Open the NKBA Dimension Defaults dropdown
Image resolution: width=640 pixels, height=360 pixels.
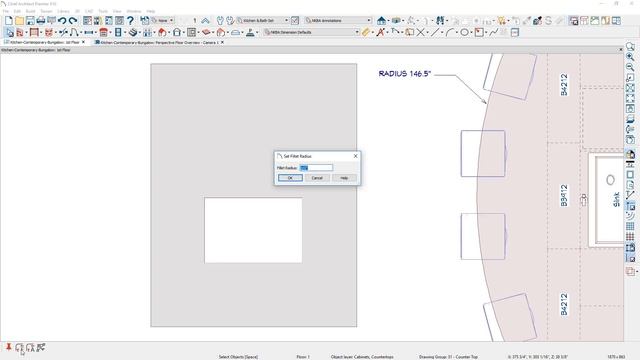click(311, 32)
